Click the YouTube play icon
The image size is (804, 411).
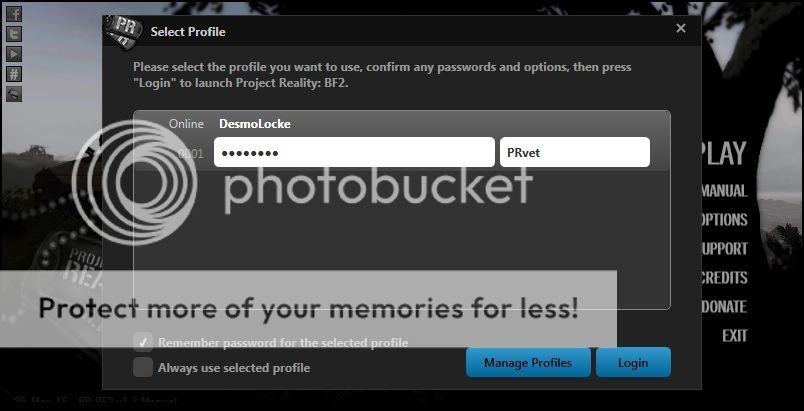[x=14, y=54]
